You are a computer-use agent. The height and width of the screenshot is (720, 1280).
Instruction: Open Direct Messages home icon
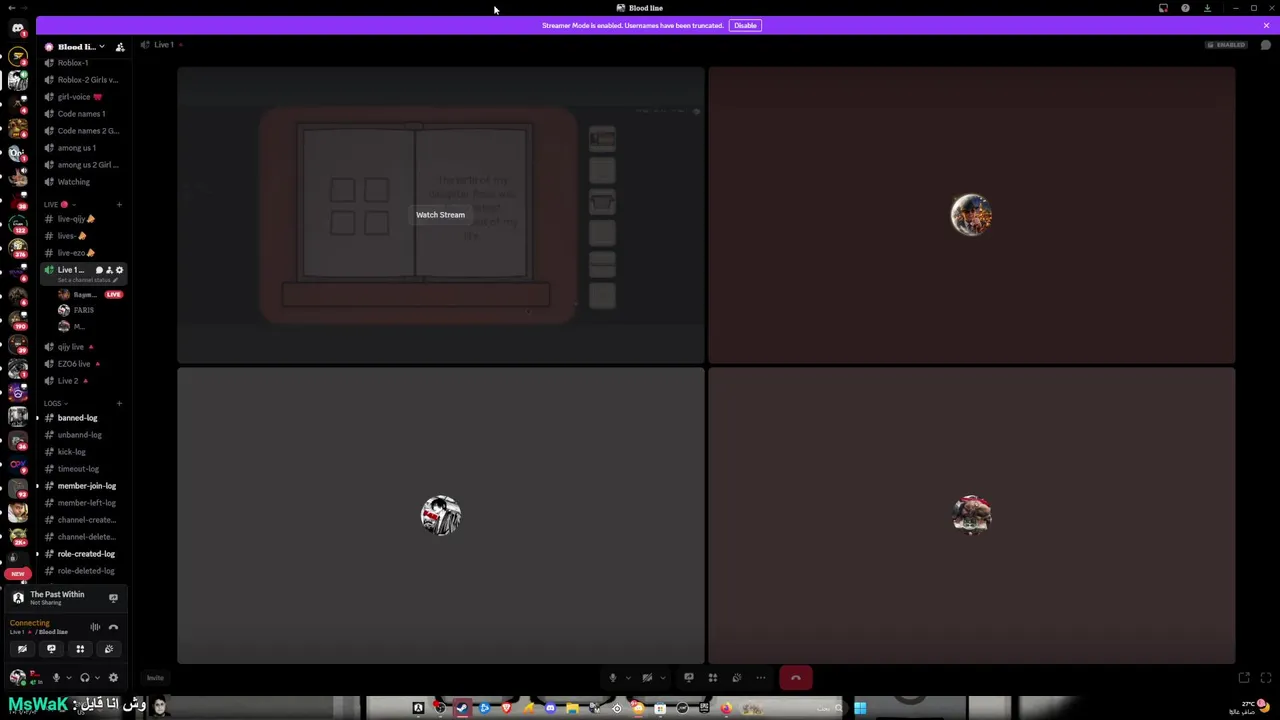pyautogui.click(x=18, y=28)
